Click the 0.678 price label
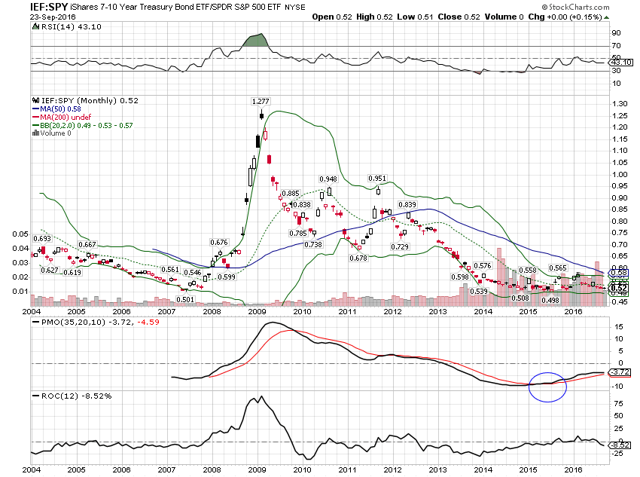 (x=358, y=258)
